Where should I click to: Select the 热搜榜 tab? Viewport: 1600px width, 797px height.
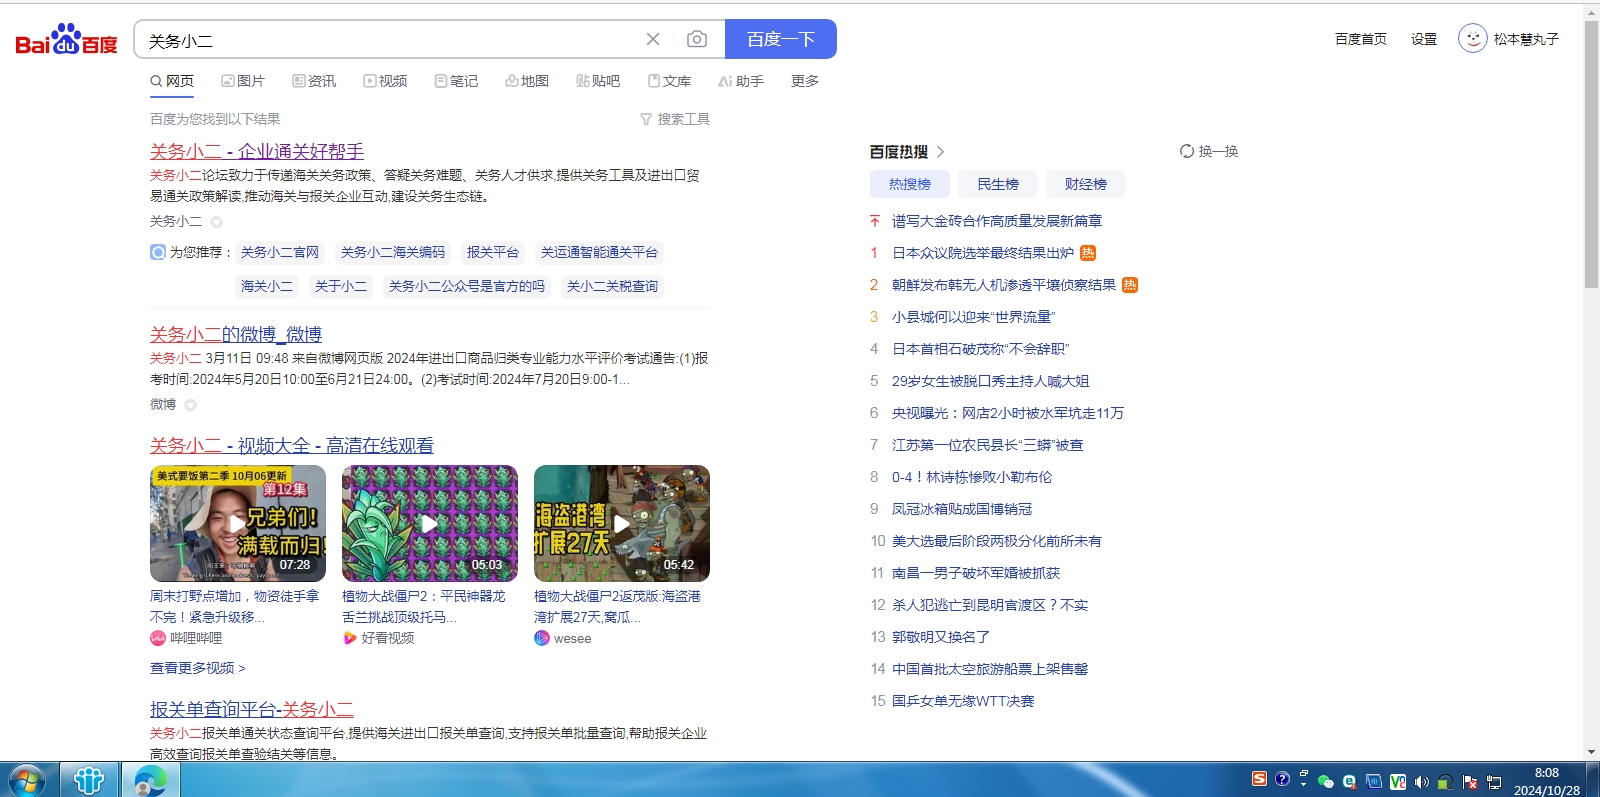(910, 184)
